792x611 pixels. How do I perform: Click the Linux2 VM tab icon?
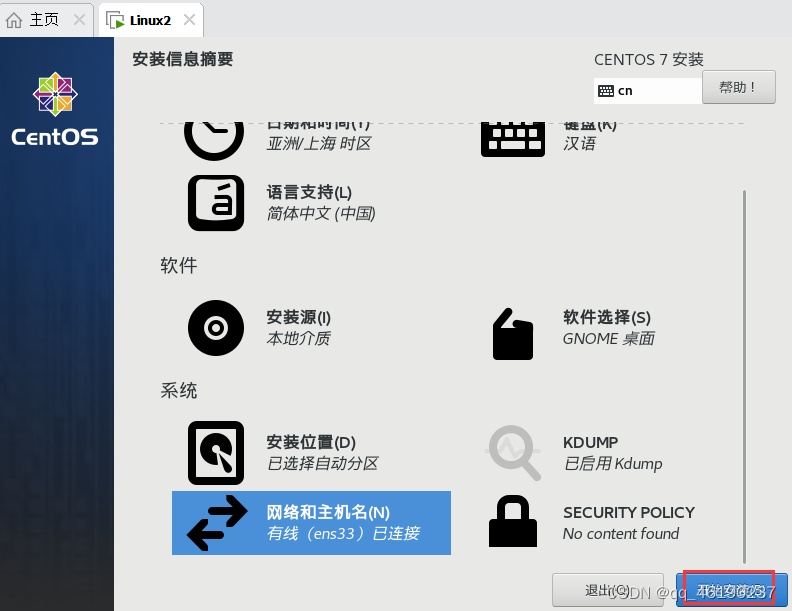point(115,20)
